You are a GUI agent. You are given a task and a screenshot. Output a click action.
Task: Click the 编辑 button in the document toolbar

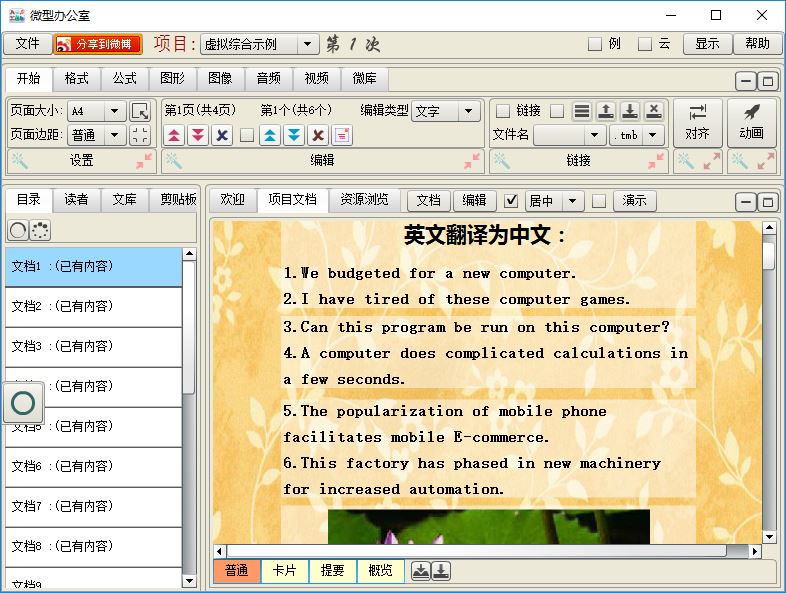(474, 201)
